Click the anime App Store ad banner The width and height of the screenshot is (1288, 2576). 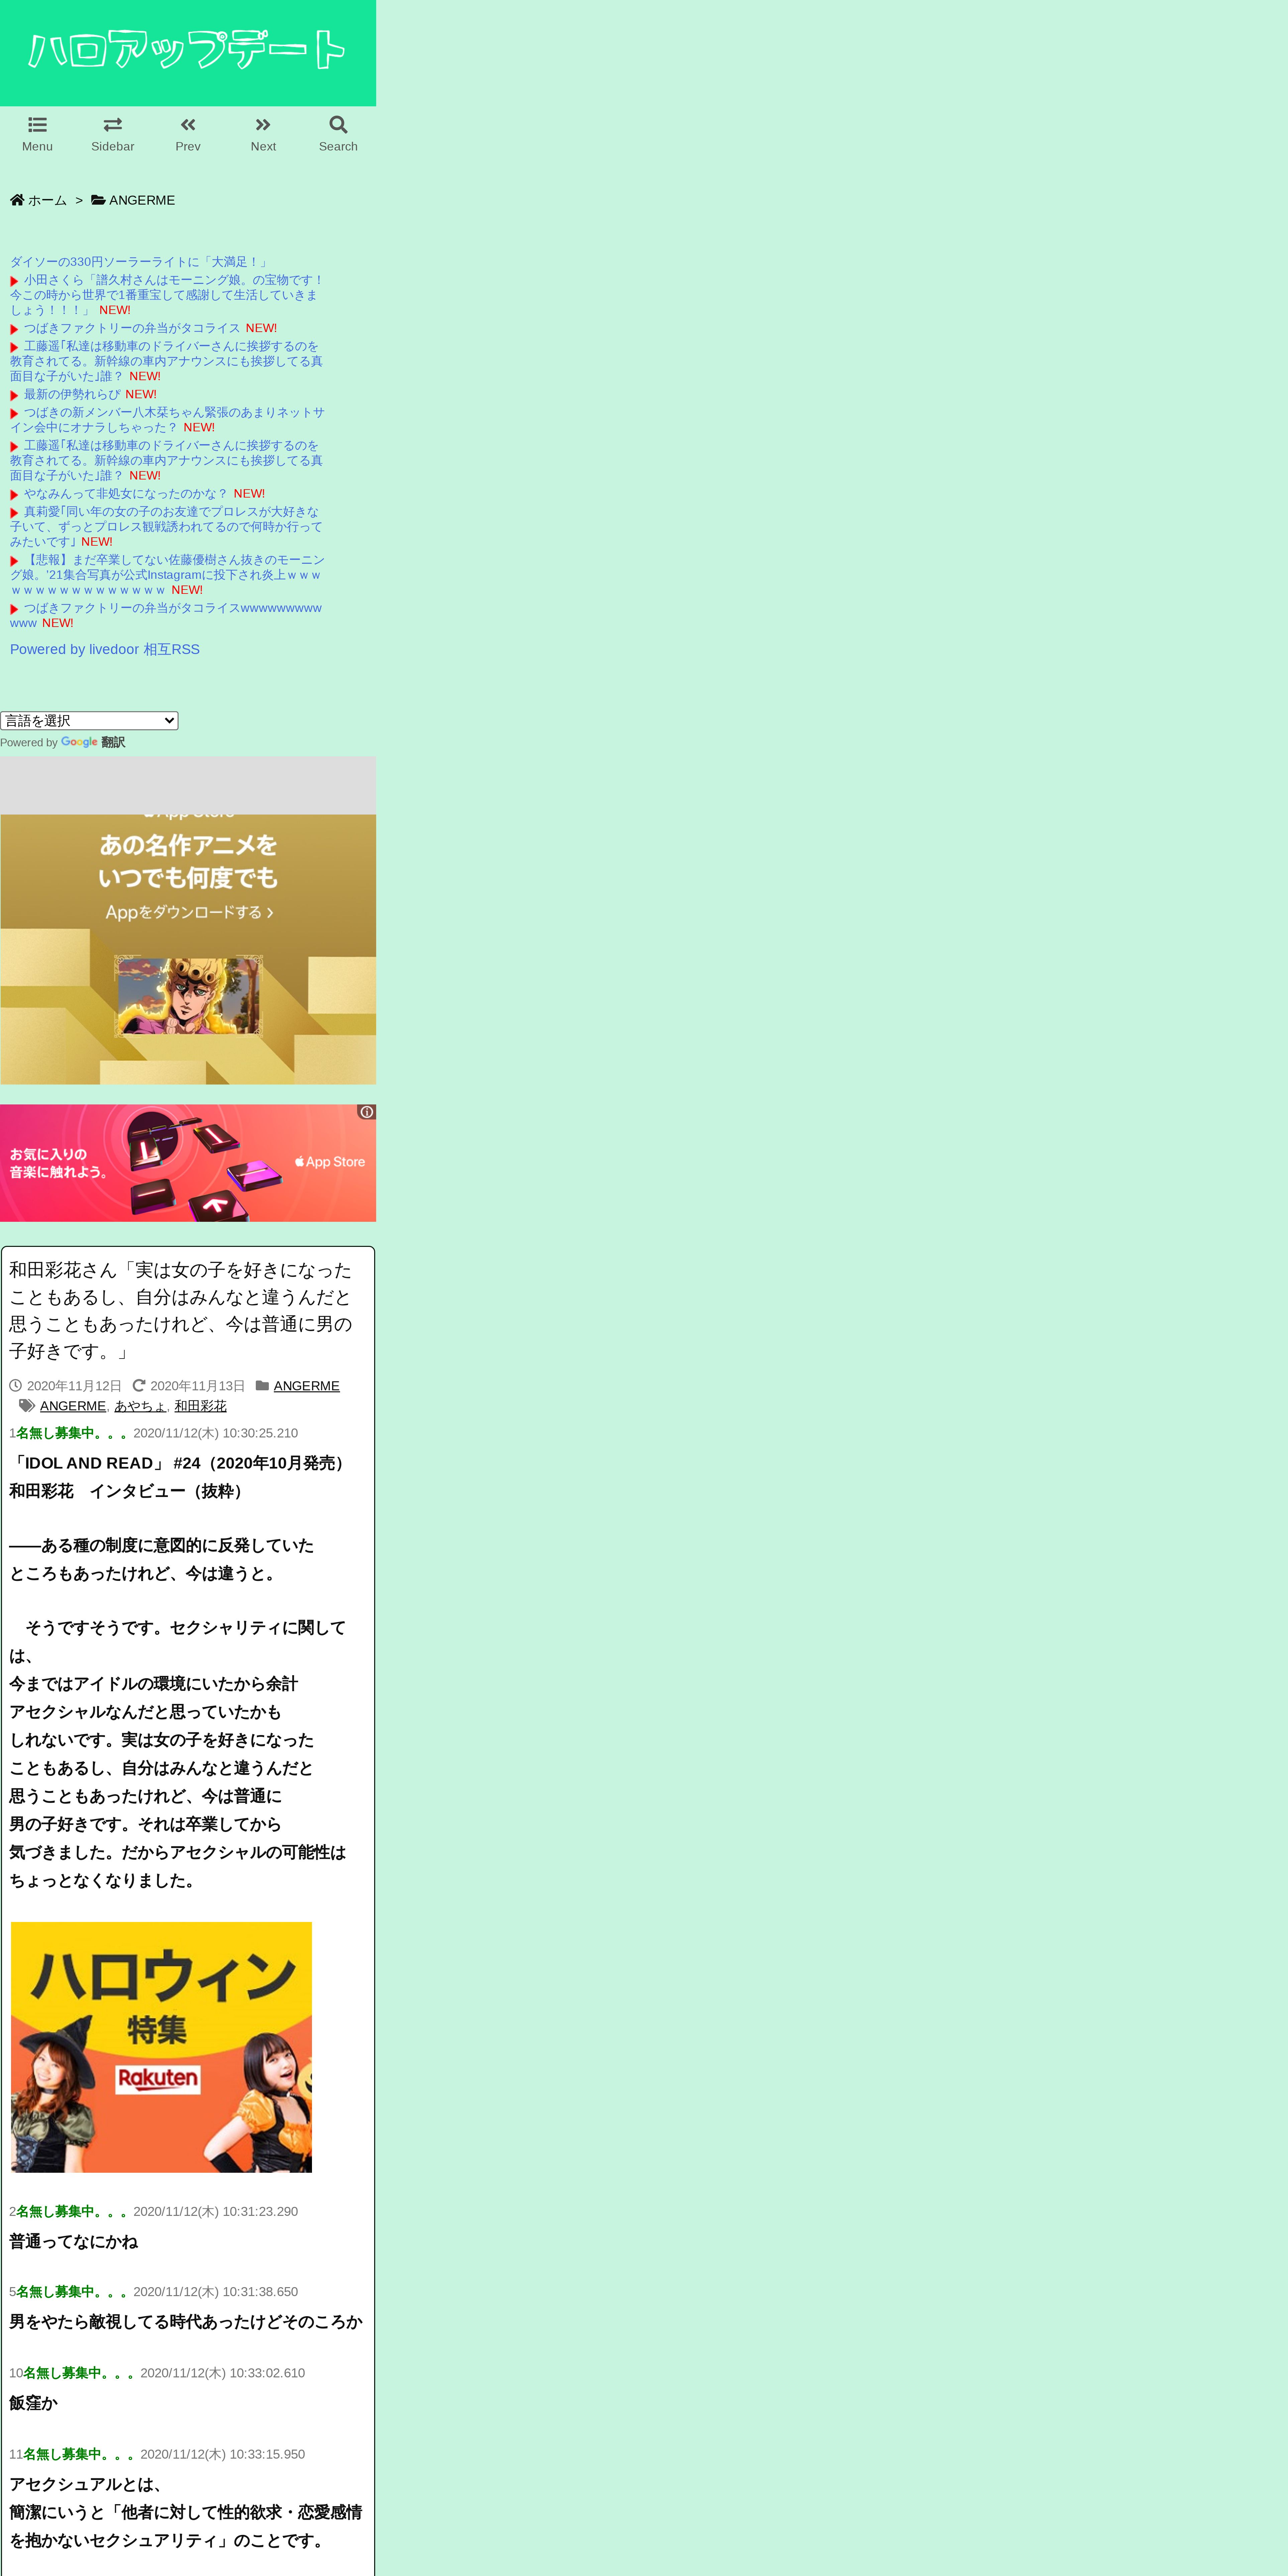188,949
